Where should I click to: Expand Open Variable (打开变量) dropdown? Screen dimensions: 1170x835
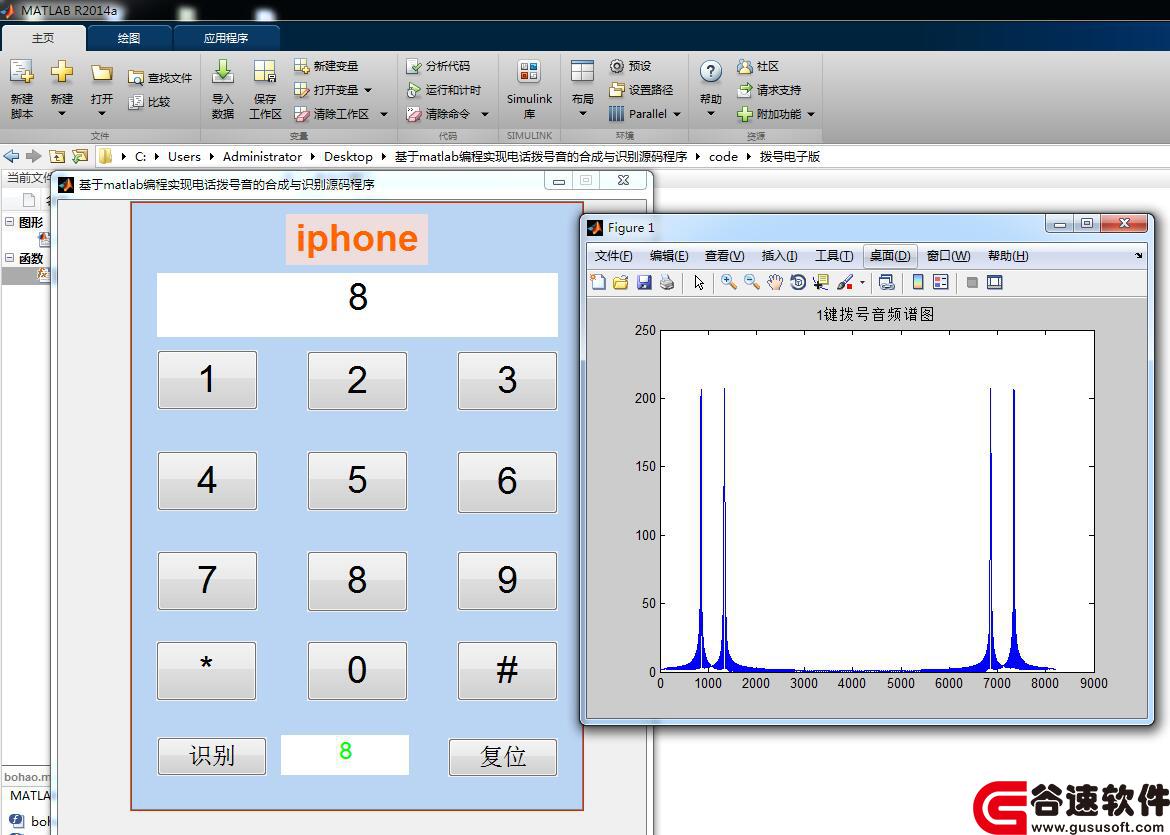368,90
